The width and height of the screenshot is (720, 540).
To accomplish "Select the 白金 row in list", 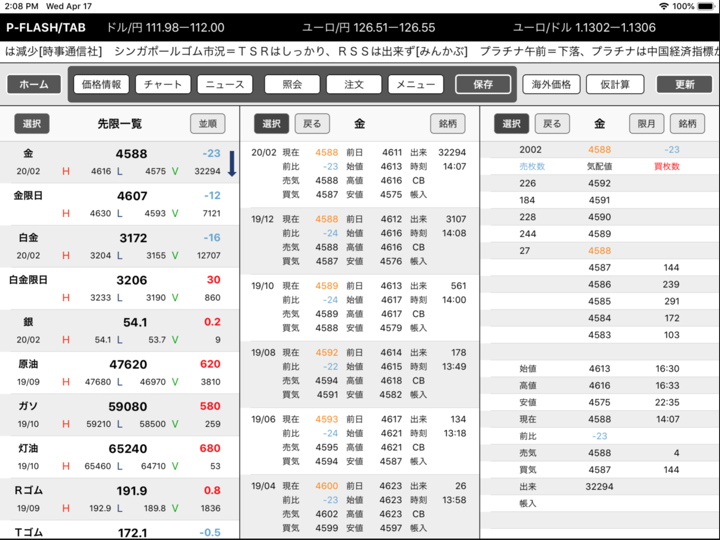I will [120, 246].
